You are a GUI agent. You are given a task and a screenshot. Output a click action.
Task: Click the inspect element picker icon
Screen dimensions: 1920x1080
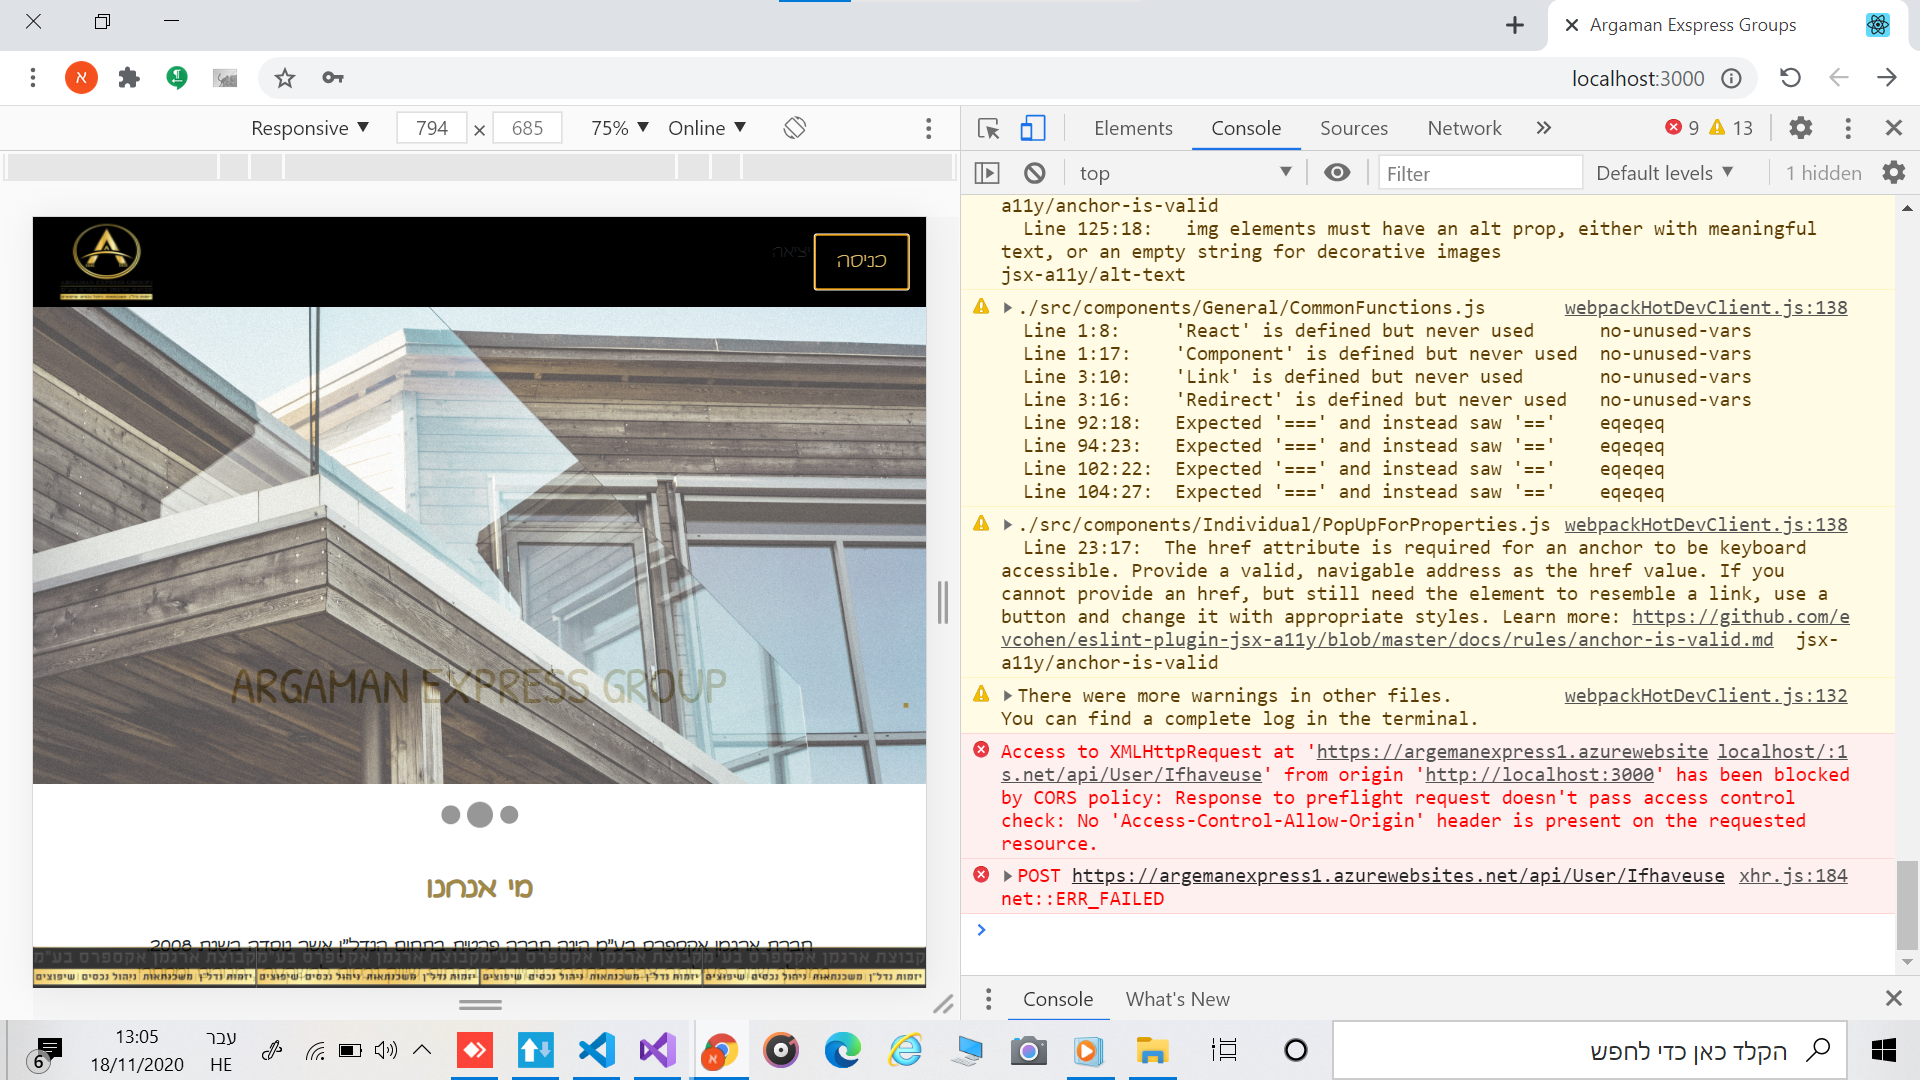[988, 128]
